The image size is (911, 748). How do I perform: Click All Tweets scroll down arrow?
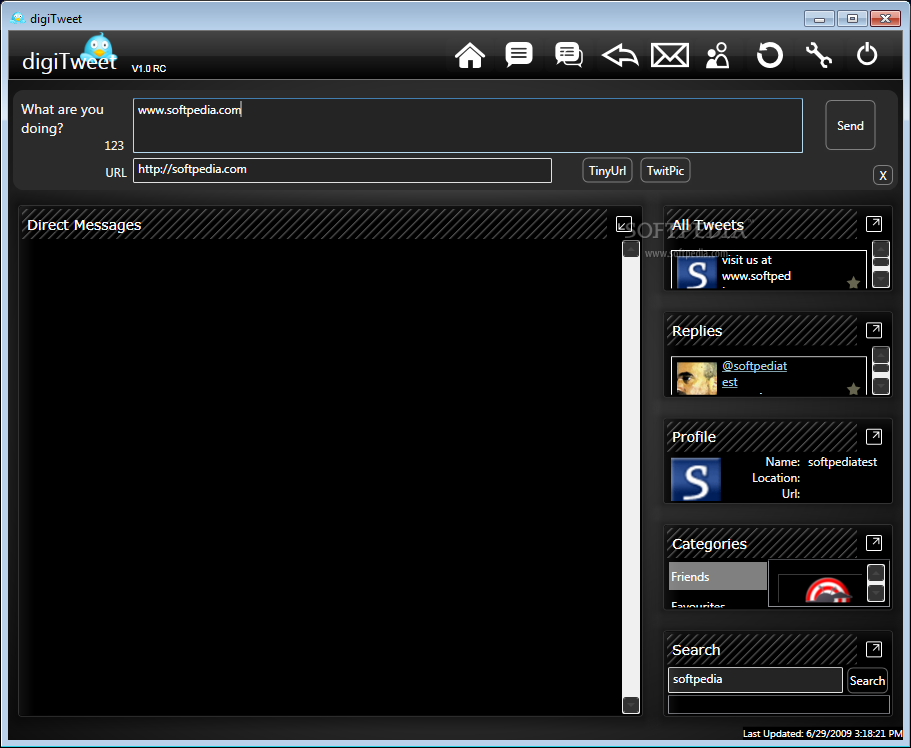[x=881, y=280]
